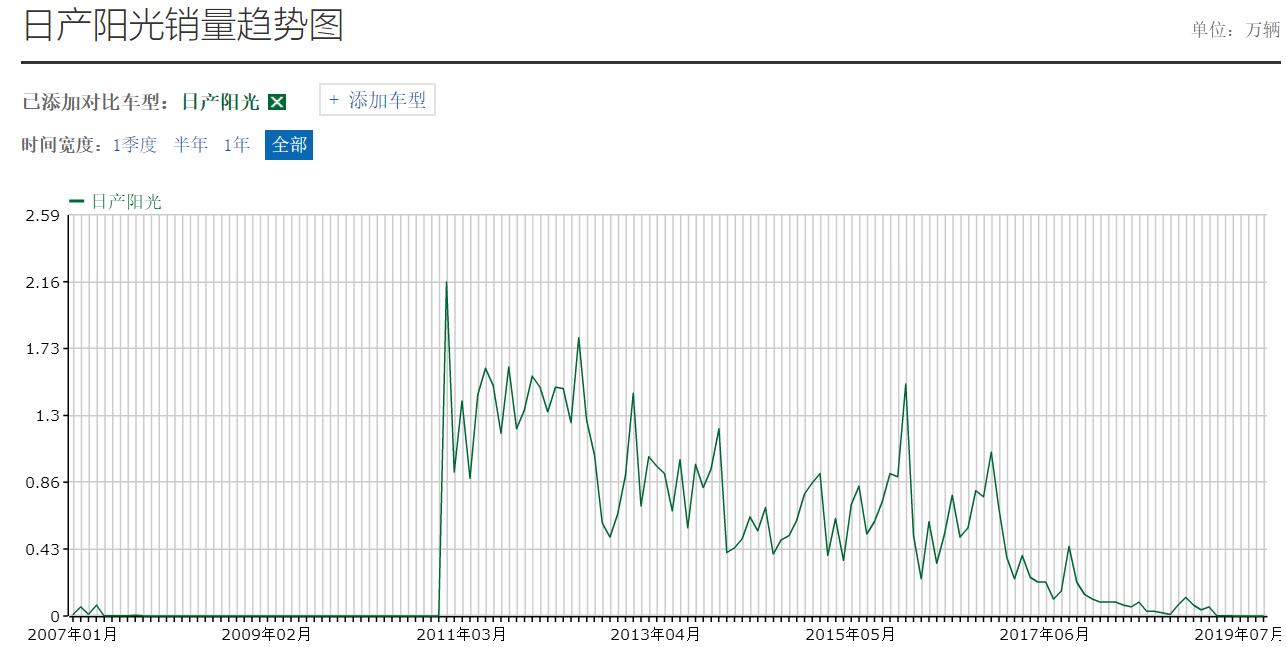The height and width of the screenshot is (647, 1286).
Task: Click the 2.16 y-axis label
Action: point(43,283)
